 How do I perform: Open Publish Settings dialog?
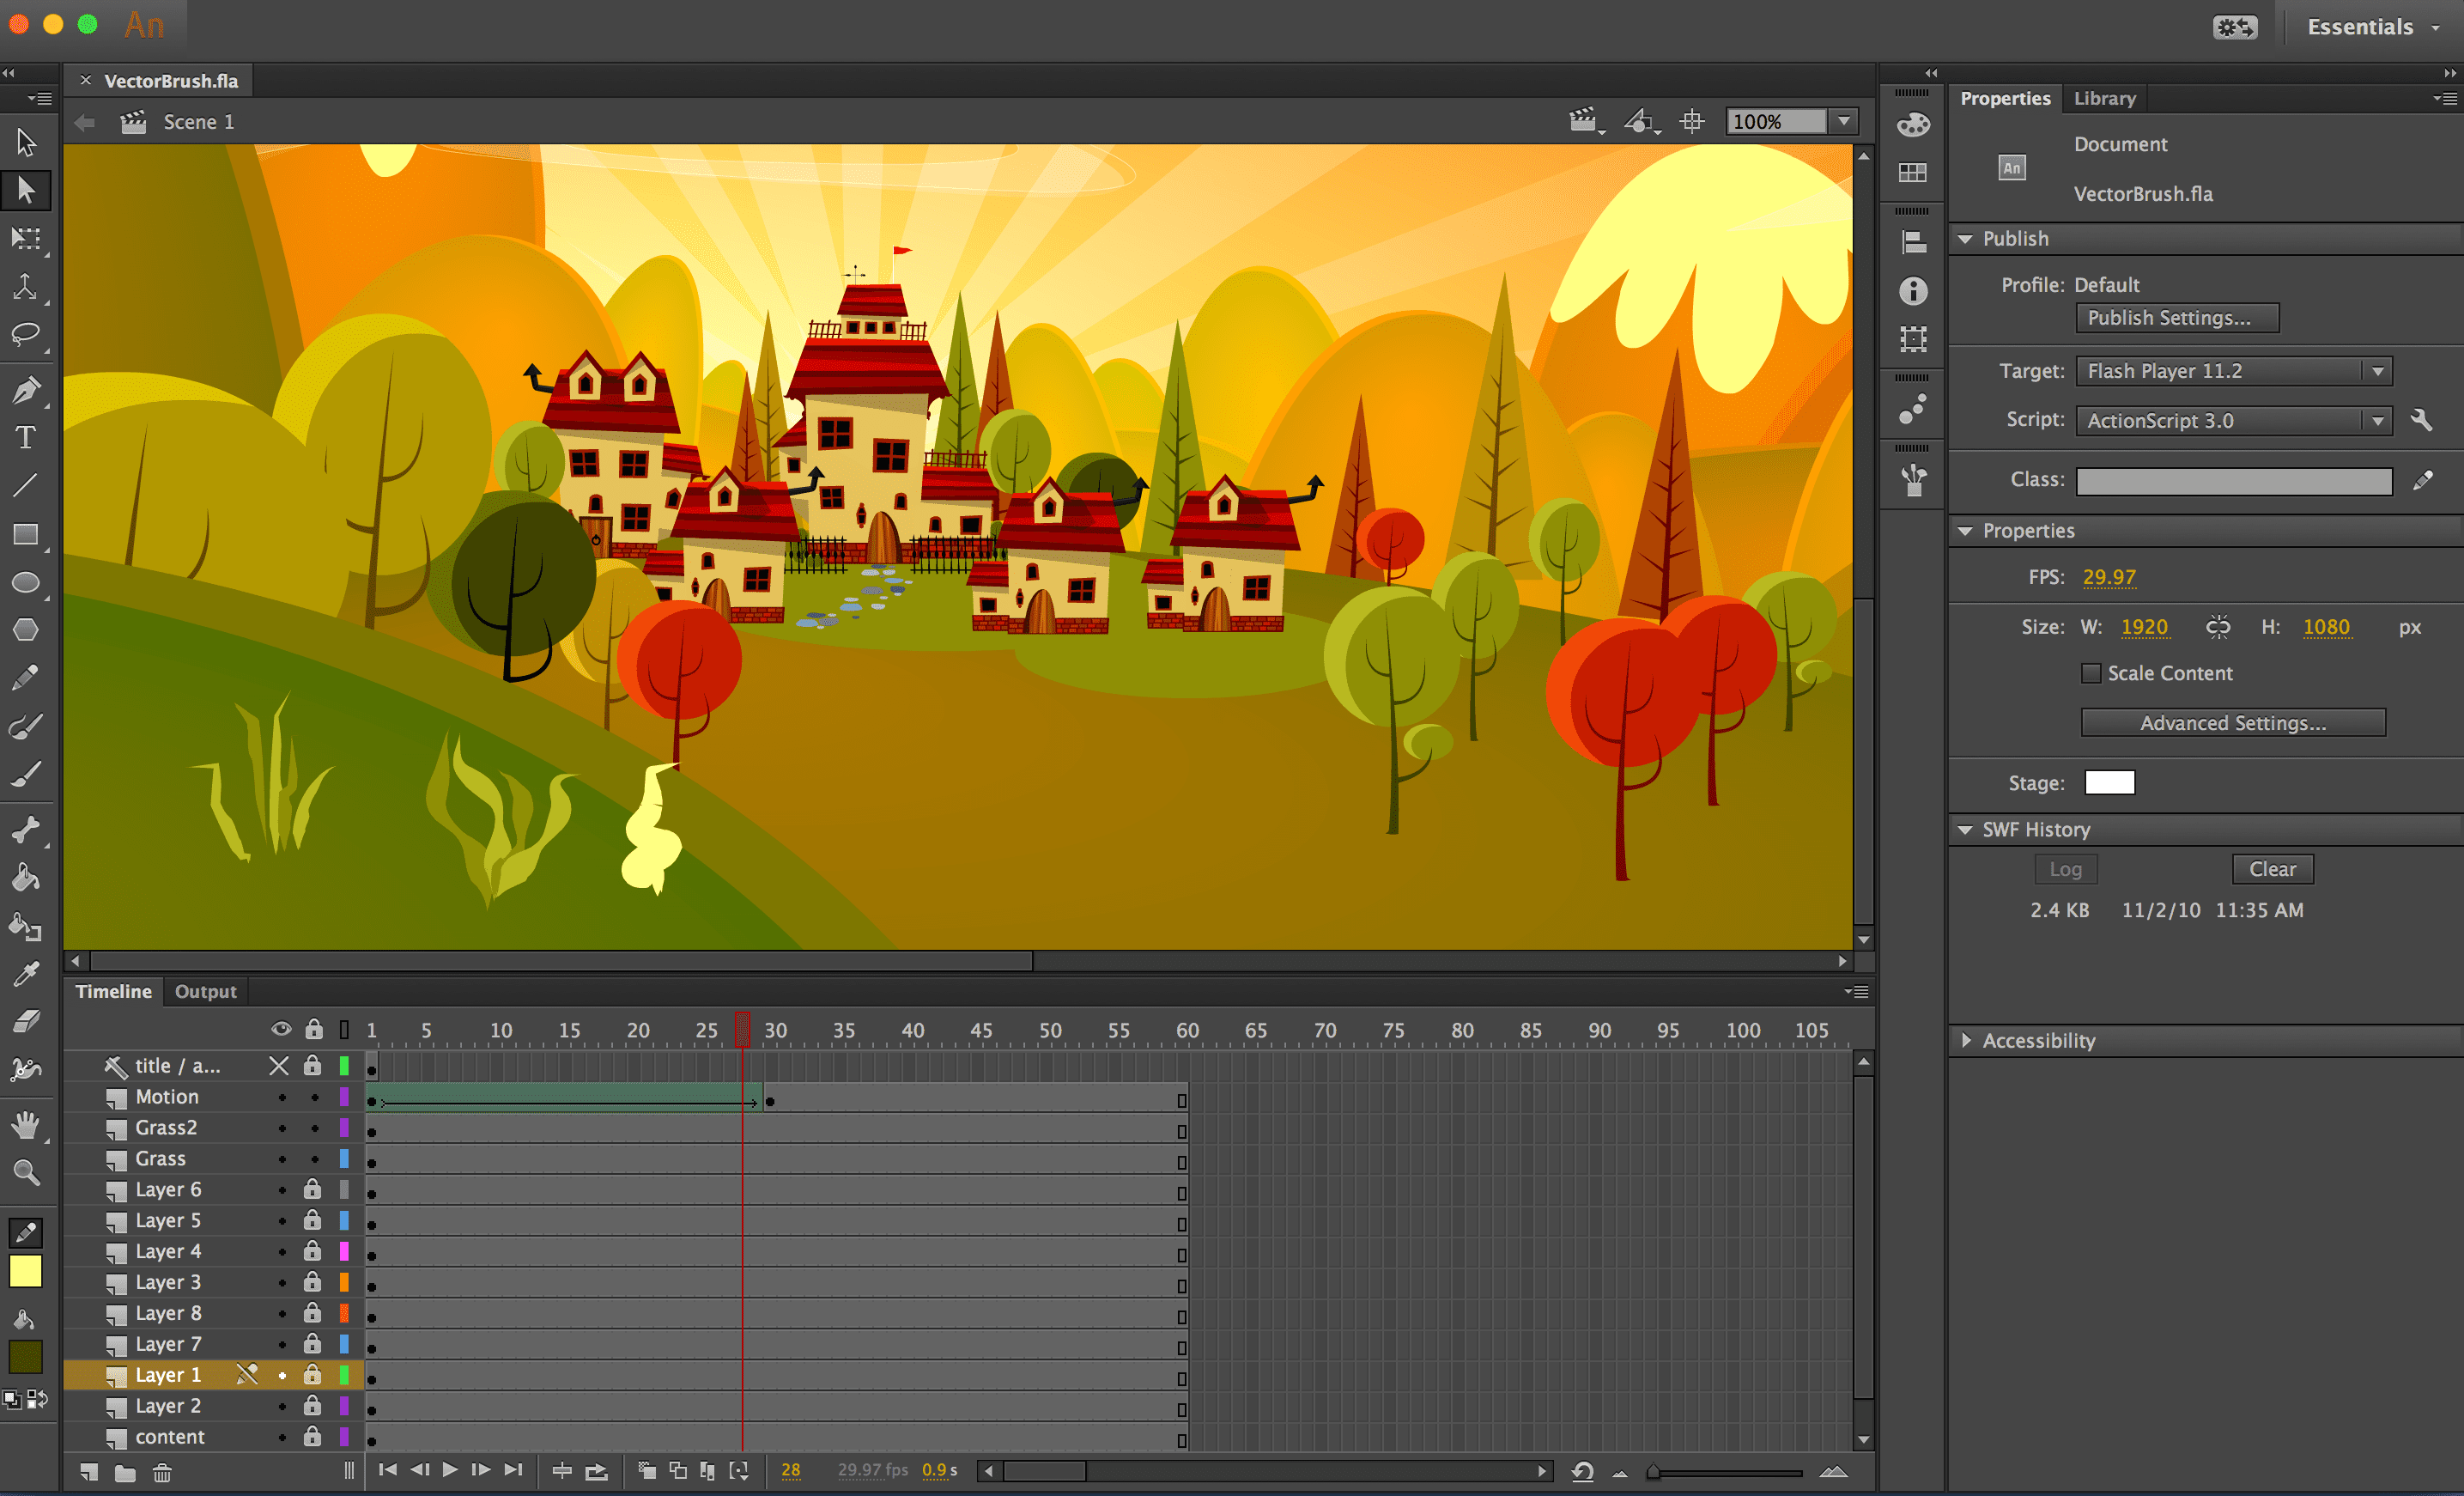coord(2177,318)
